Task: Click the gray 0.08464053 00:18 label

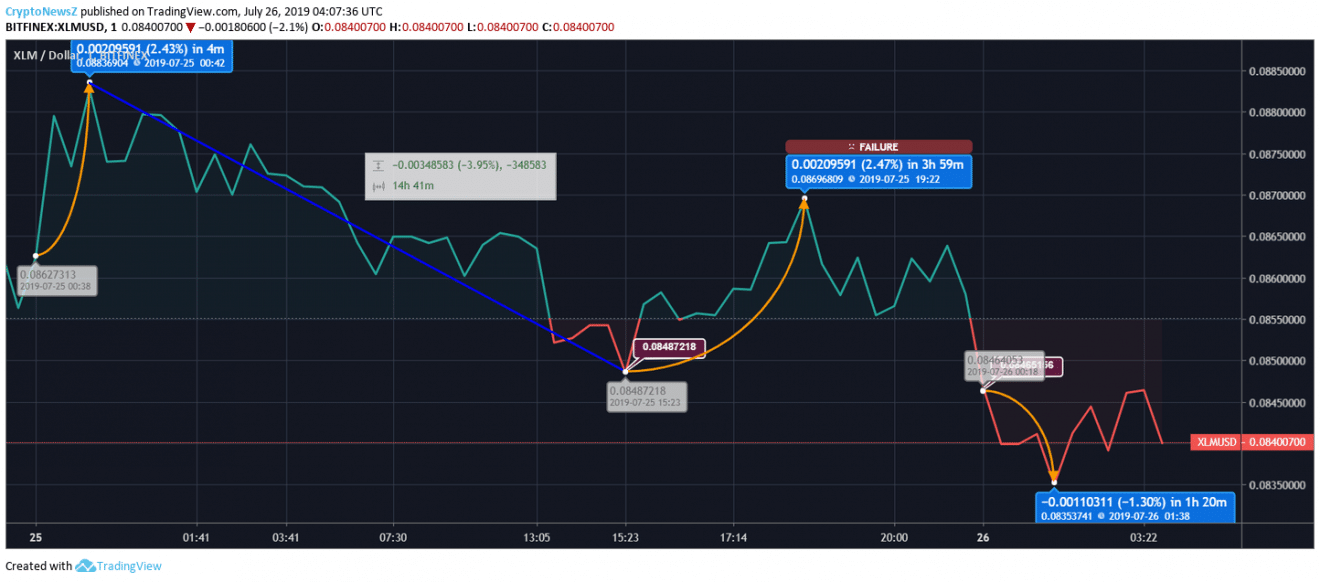Action: tap(1004, 366)
